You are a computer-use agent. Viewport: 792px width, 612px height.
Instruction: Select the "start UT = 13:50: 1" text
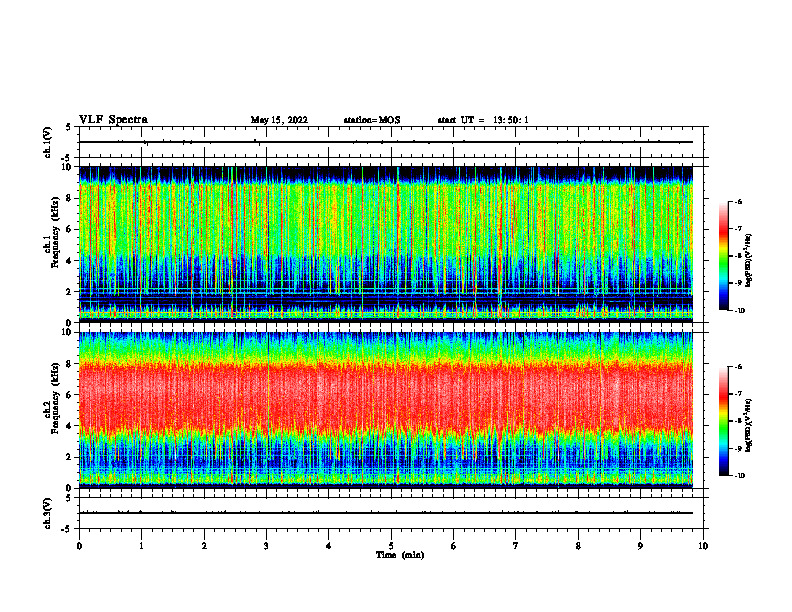(x=483, y=120)
